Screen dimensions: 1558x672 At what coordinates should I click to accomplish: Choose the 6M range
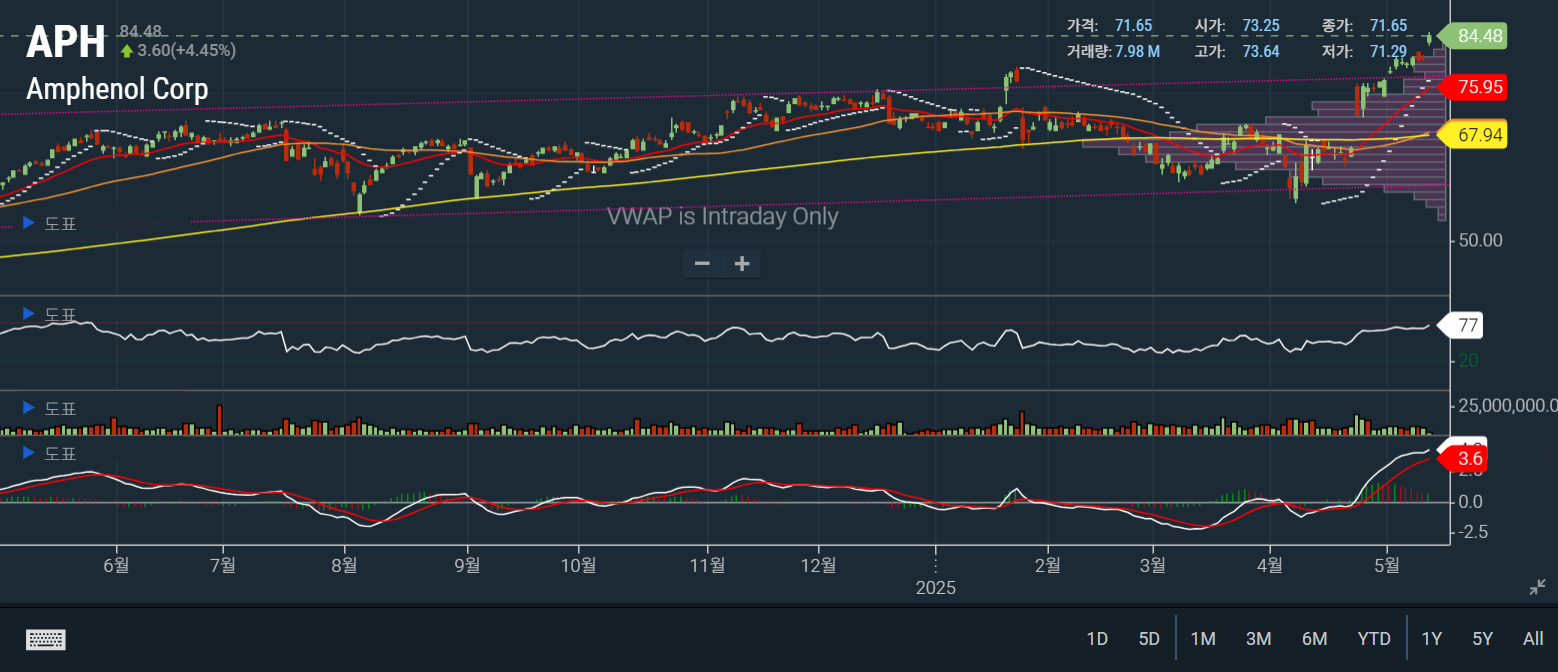pos(1314,639)
